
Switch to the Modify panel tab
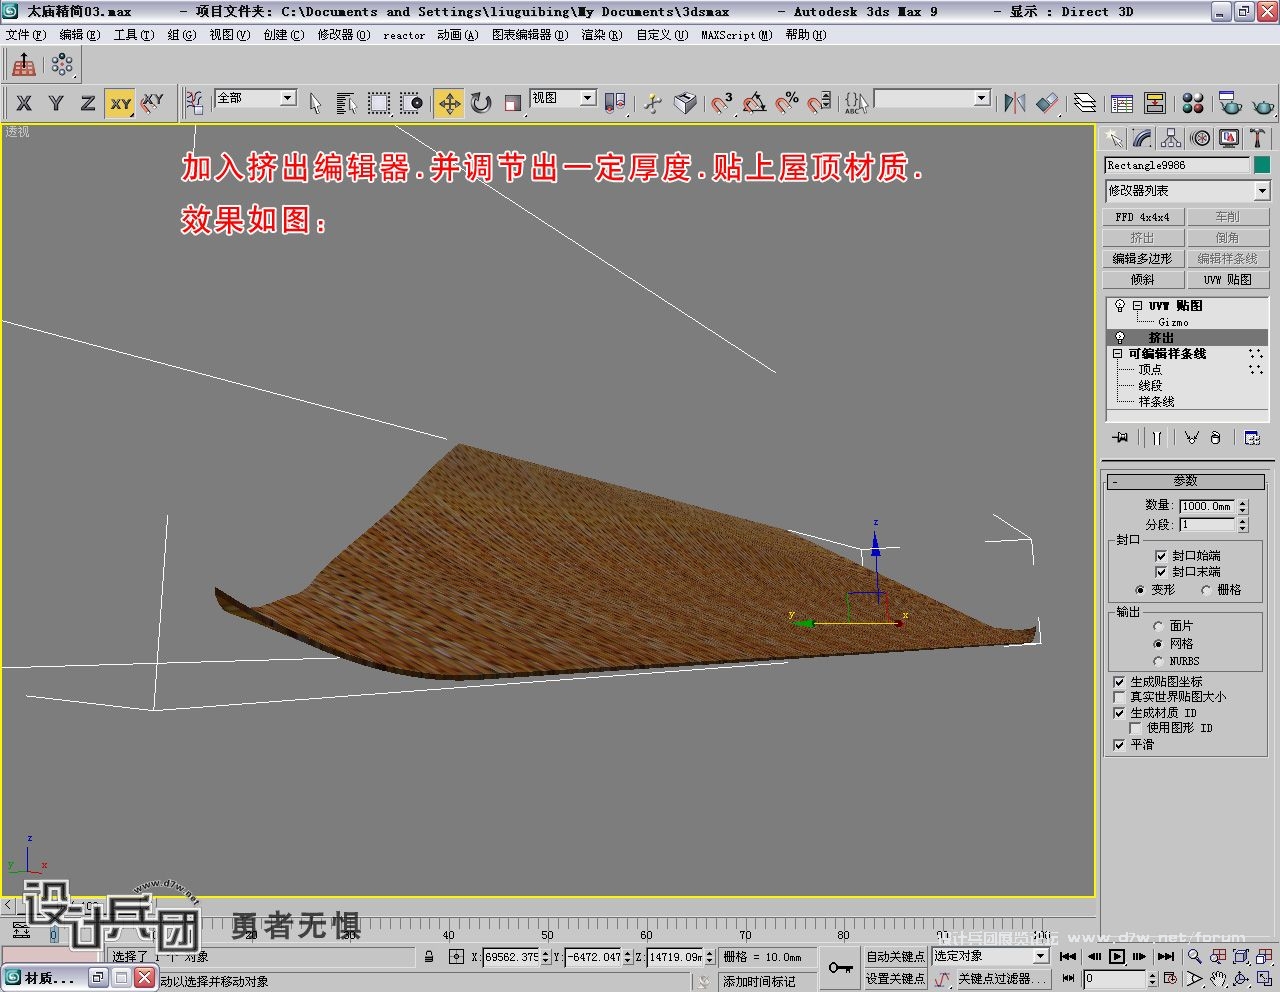click(x=1142, y=138)
